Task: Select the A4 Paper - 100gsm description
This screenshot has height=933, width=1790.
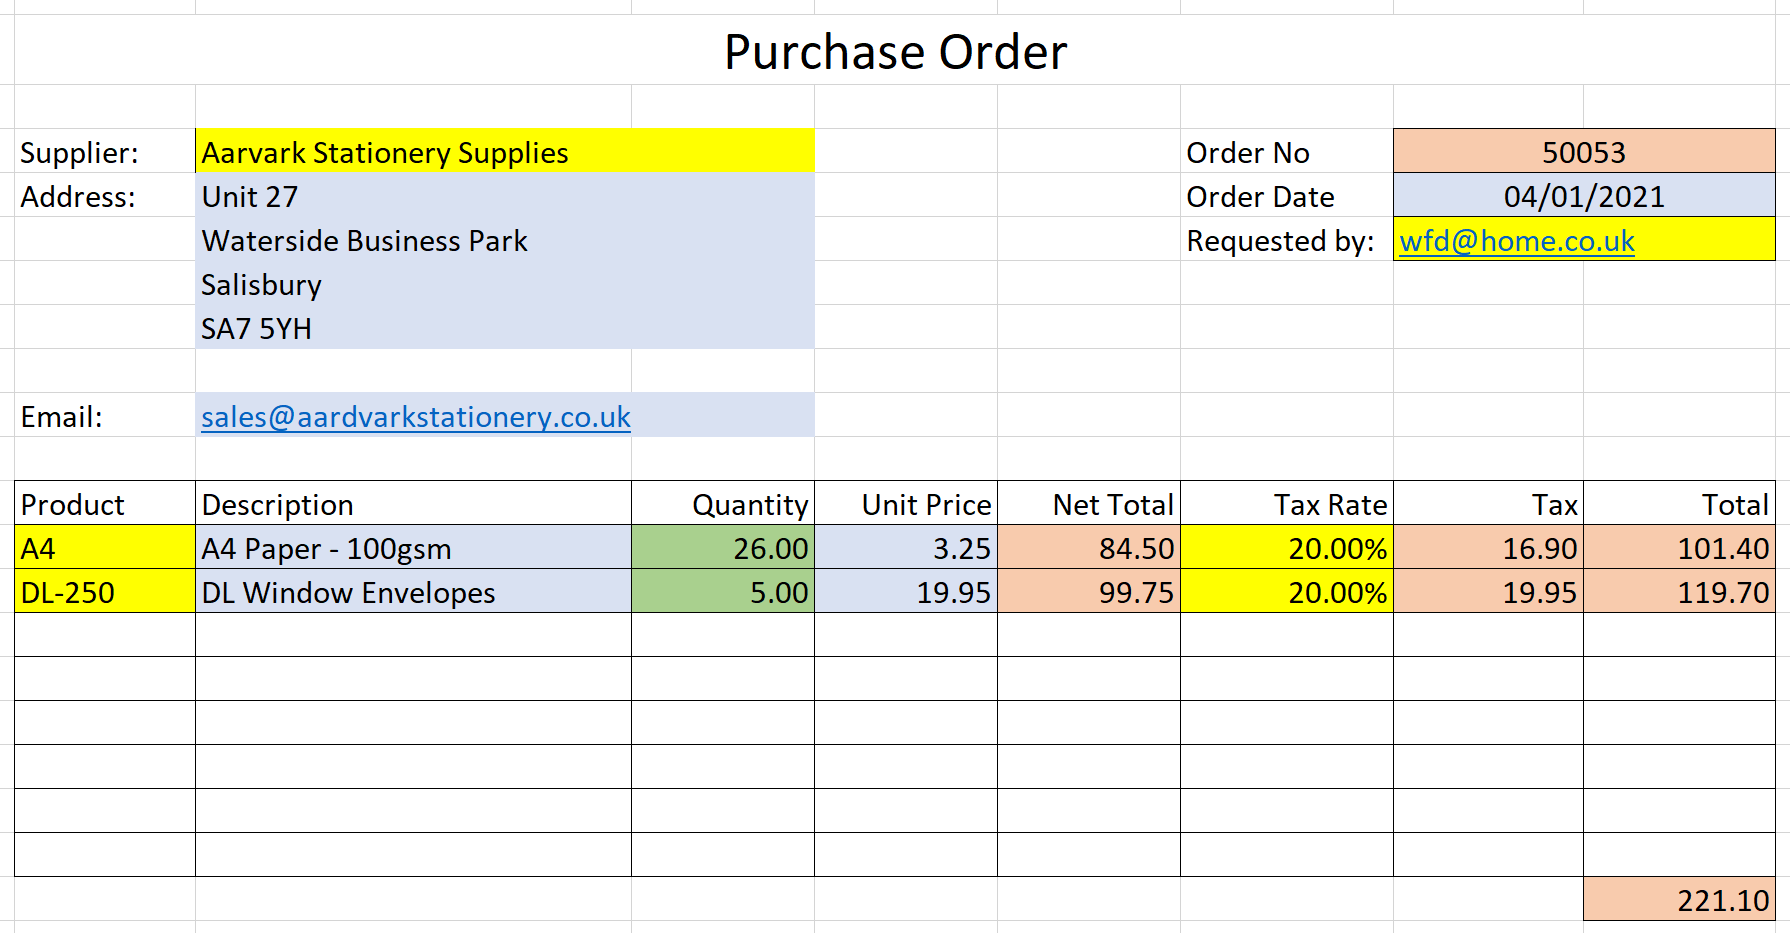Action: coord(412,548)
